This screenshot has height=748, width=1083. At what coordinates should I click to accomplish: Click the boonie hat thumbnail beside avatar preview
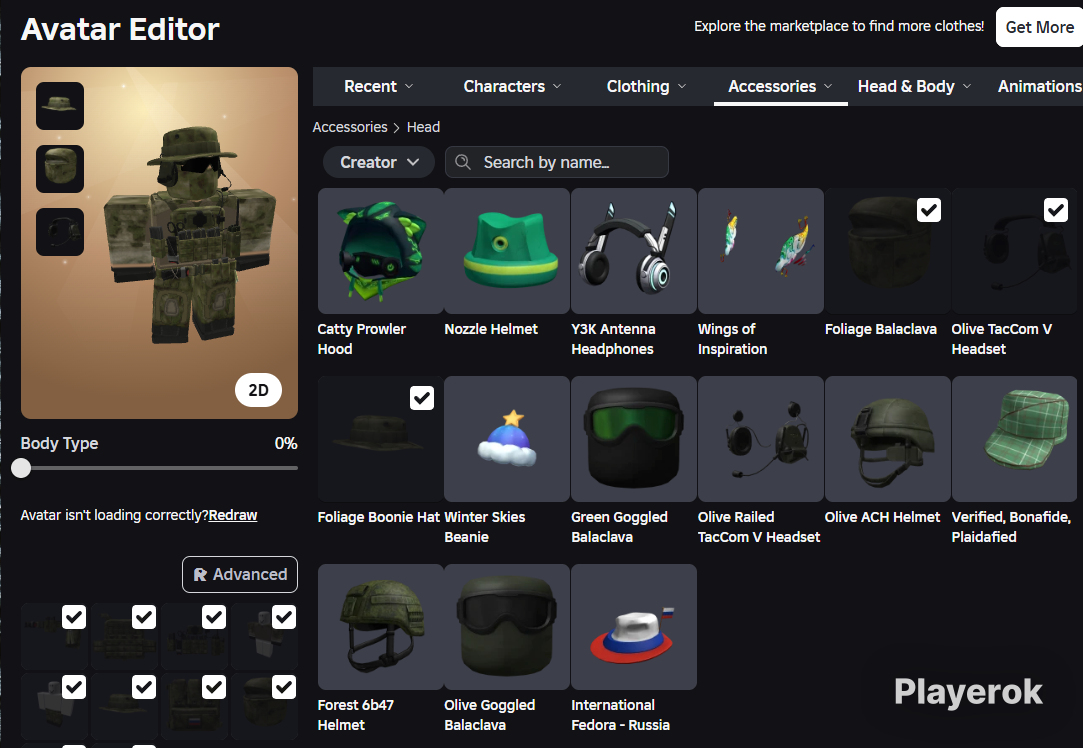(x=60, y=106)
